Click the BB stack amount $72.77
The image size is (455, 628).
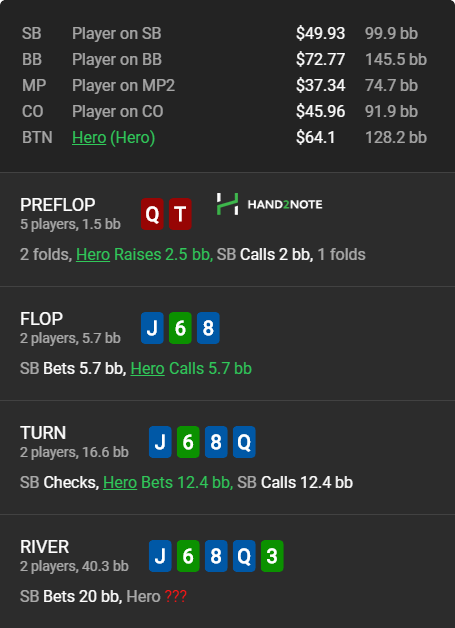320,60
